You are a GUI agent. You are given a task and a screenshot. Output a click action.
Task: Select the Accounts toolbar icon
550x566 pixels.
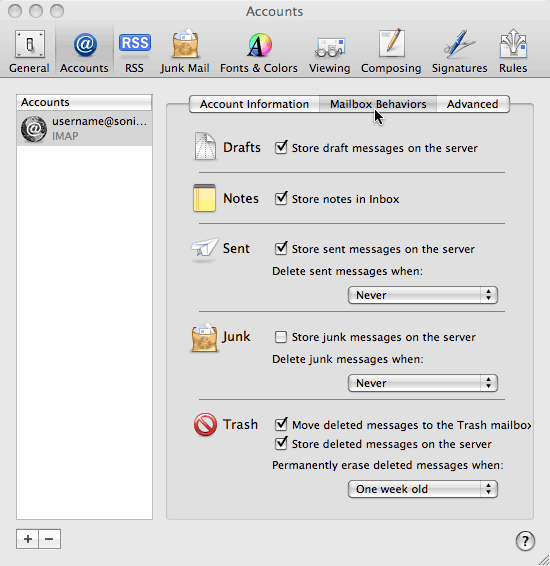(x=84, y=51)
